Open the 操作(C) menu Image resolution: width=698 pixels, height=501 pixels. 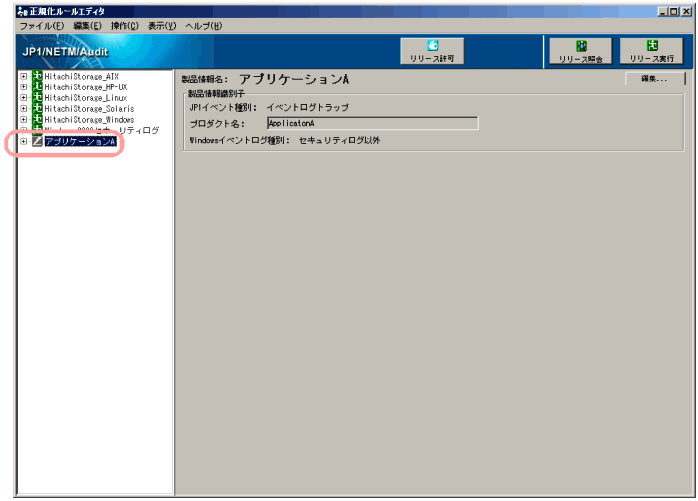coord(125,26)
